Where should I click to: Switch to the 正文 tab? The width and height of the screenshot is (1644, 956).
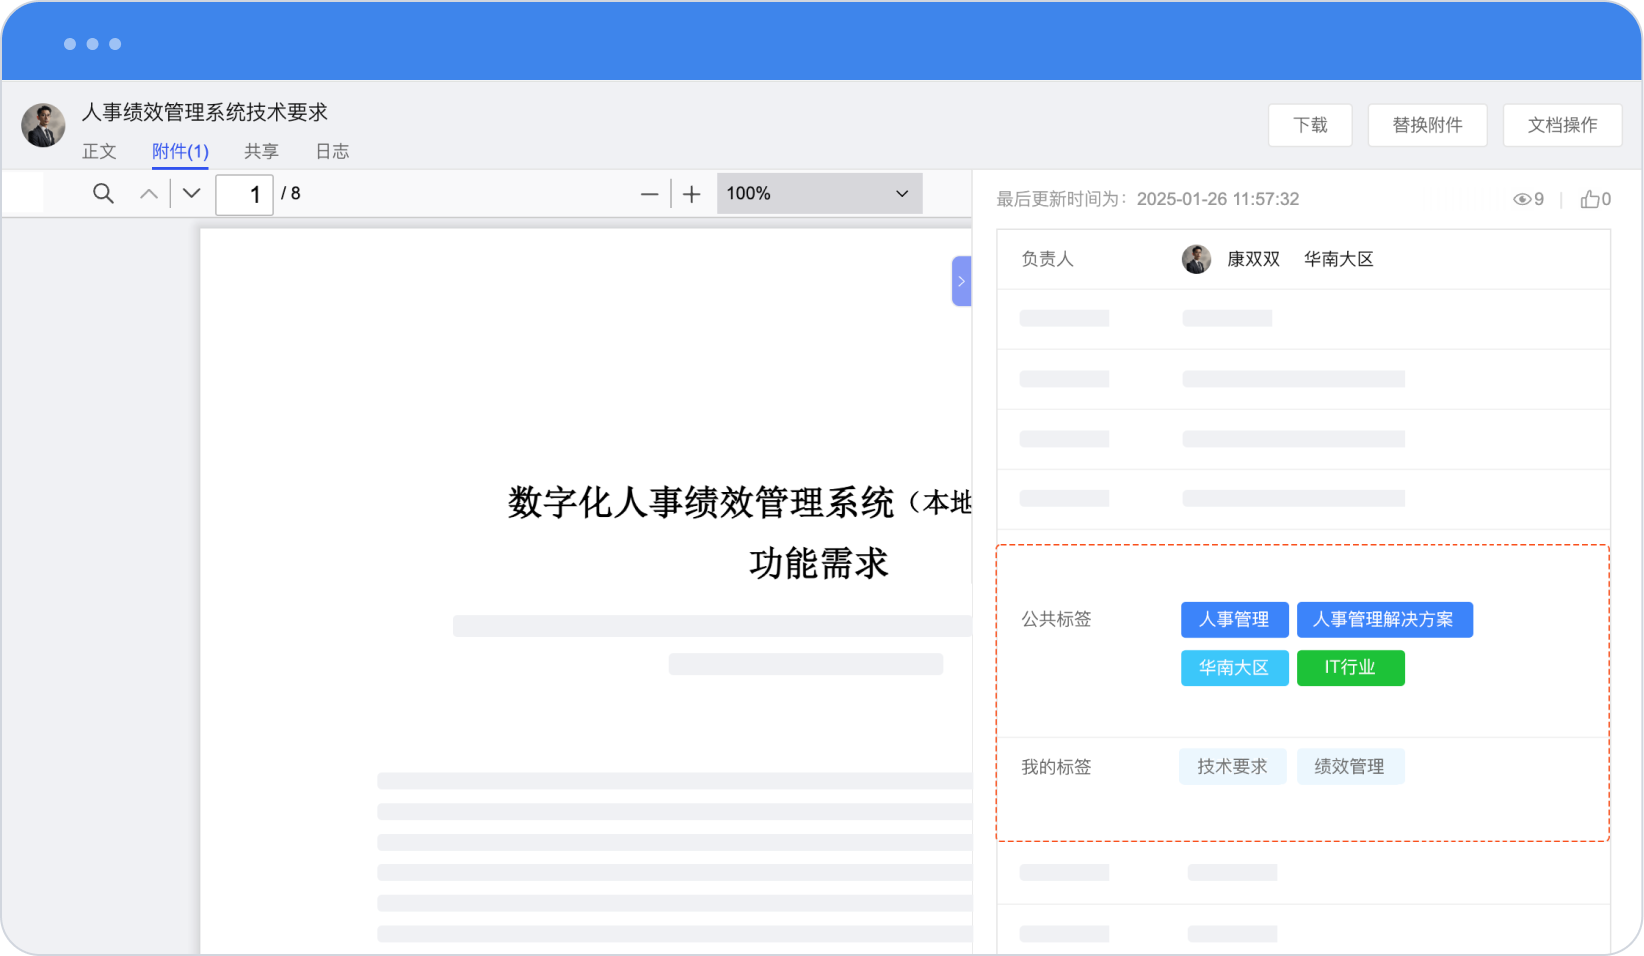point(99,151)
